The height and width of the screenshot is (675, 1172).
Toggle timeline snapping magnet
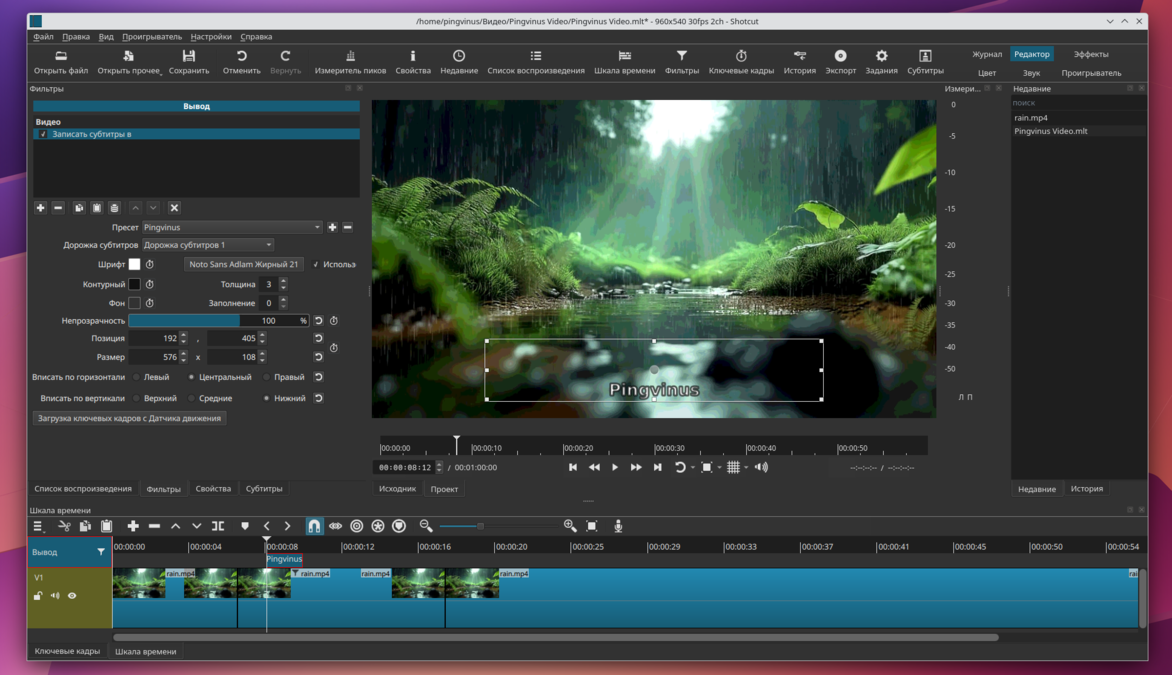pyautogui.click(x=314, y=526)
